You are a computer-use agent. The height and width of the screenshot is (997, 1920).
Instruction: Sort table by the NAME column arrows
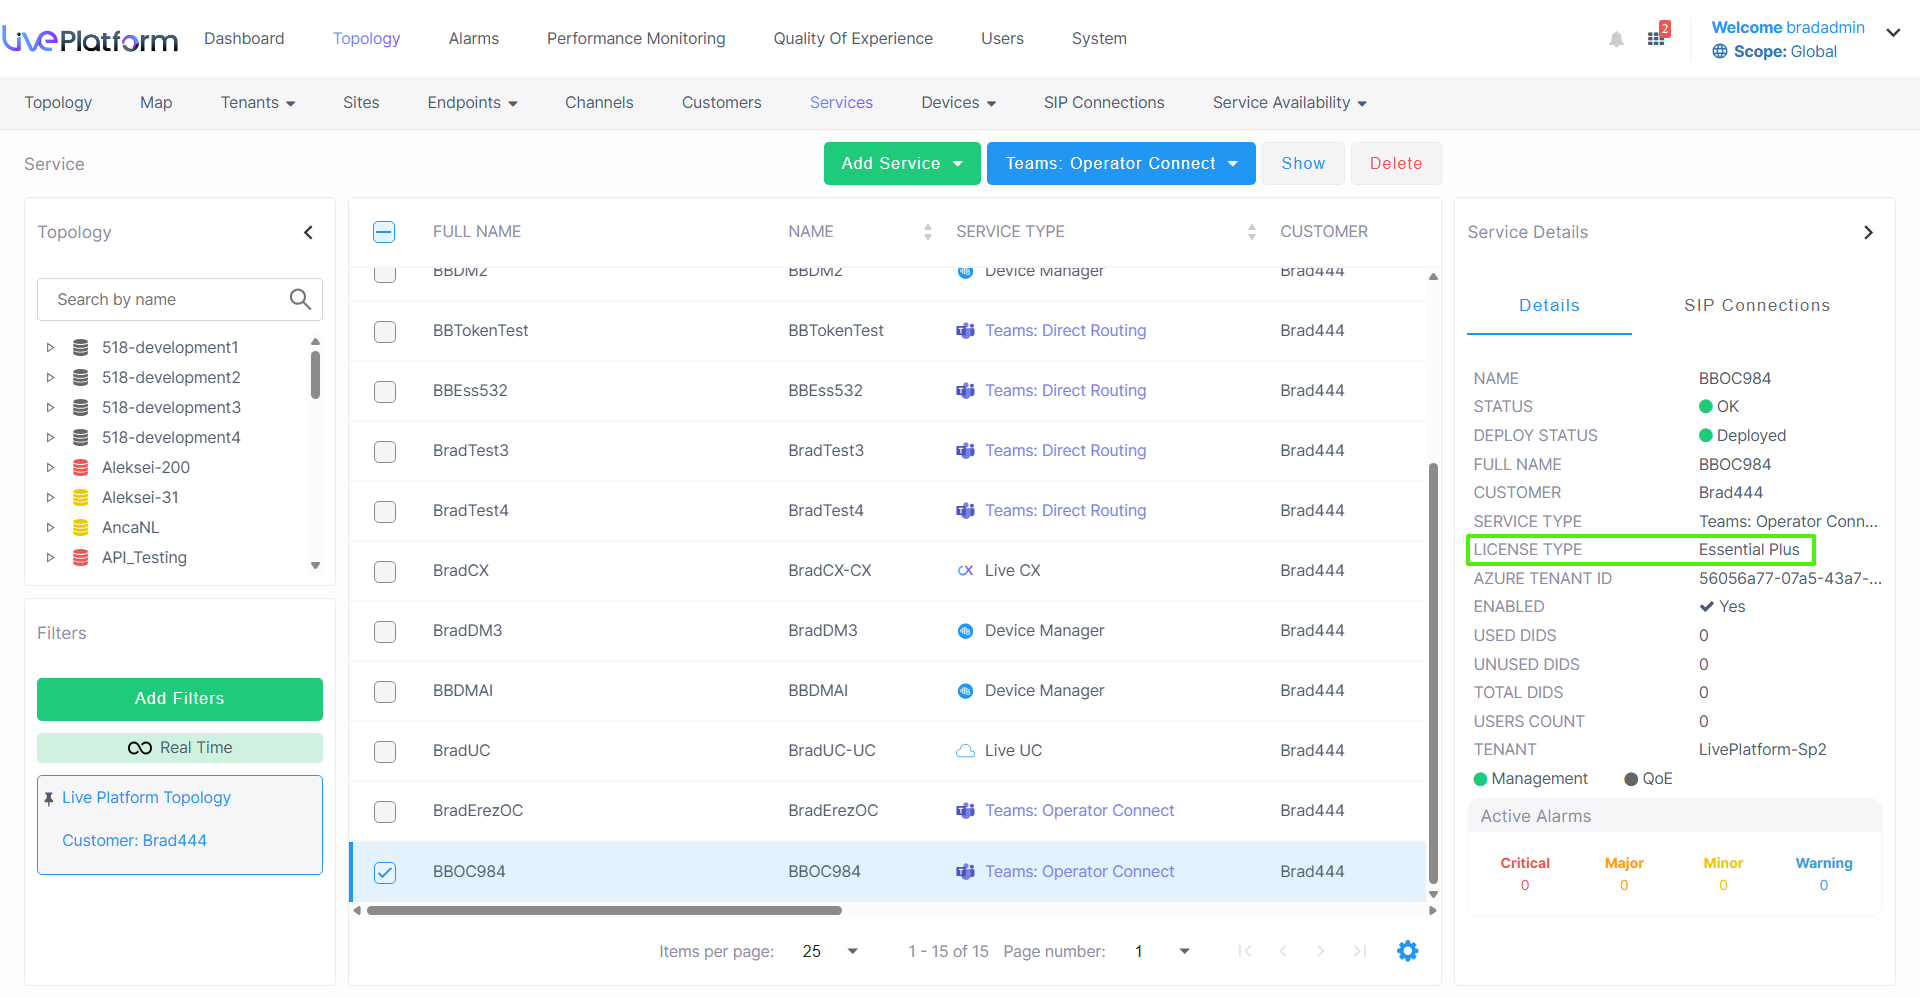tap(927, 232)
